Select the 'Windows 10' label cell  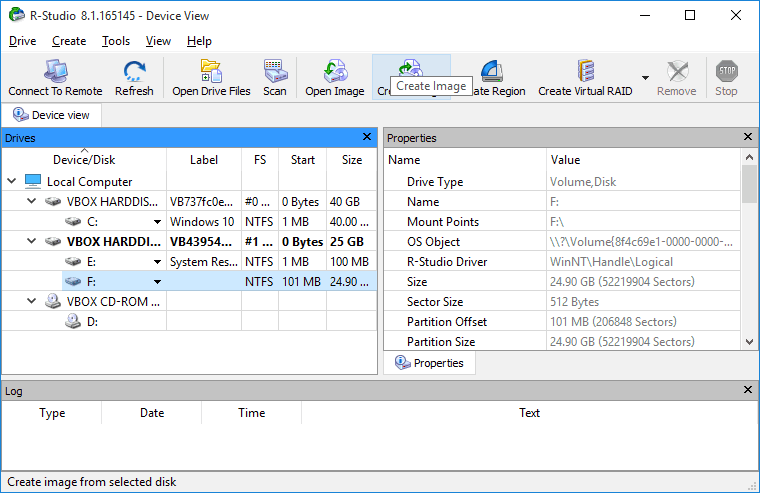pos(204,222)
